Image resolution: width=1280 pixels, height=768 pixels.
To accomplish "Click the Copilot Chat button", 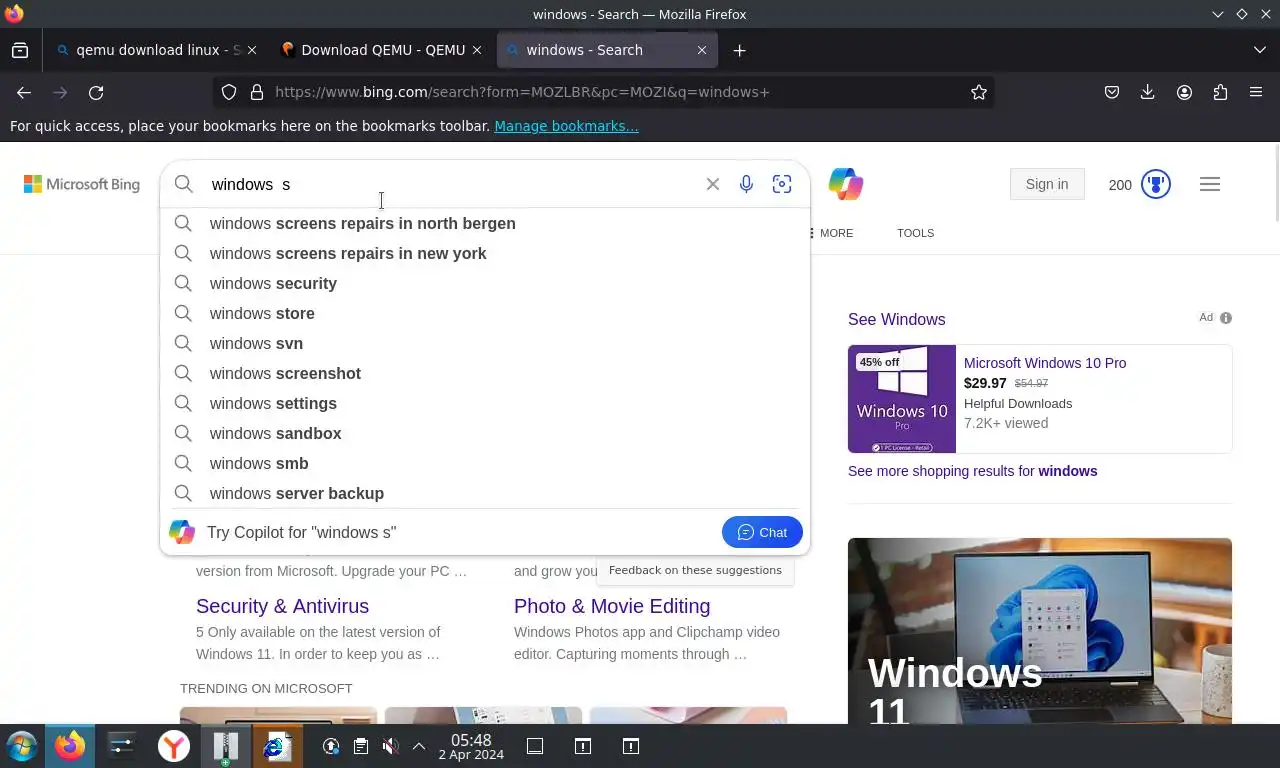I will click(x=762, y=532).
